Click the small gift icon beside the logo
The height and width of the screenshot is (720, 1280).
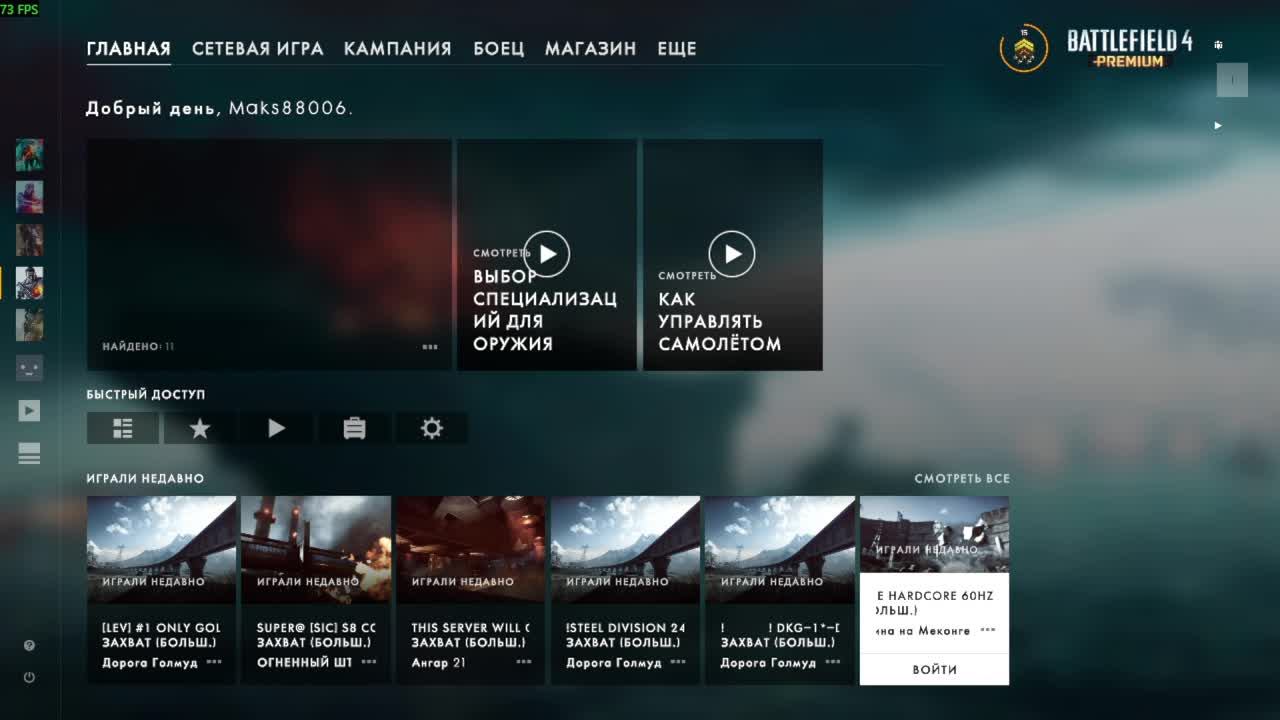pyautogui.click(x=1218, y=45)
